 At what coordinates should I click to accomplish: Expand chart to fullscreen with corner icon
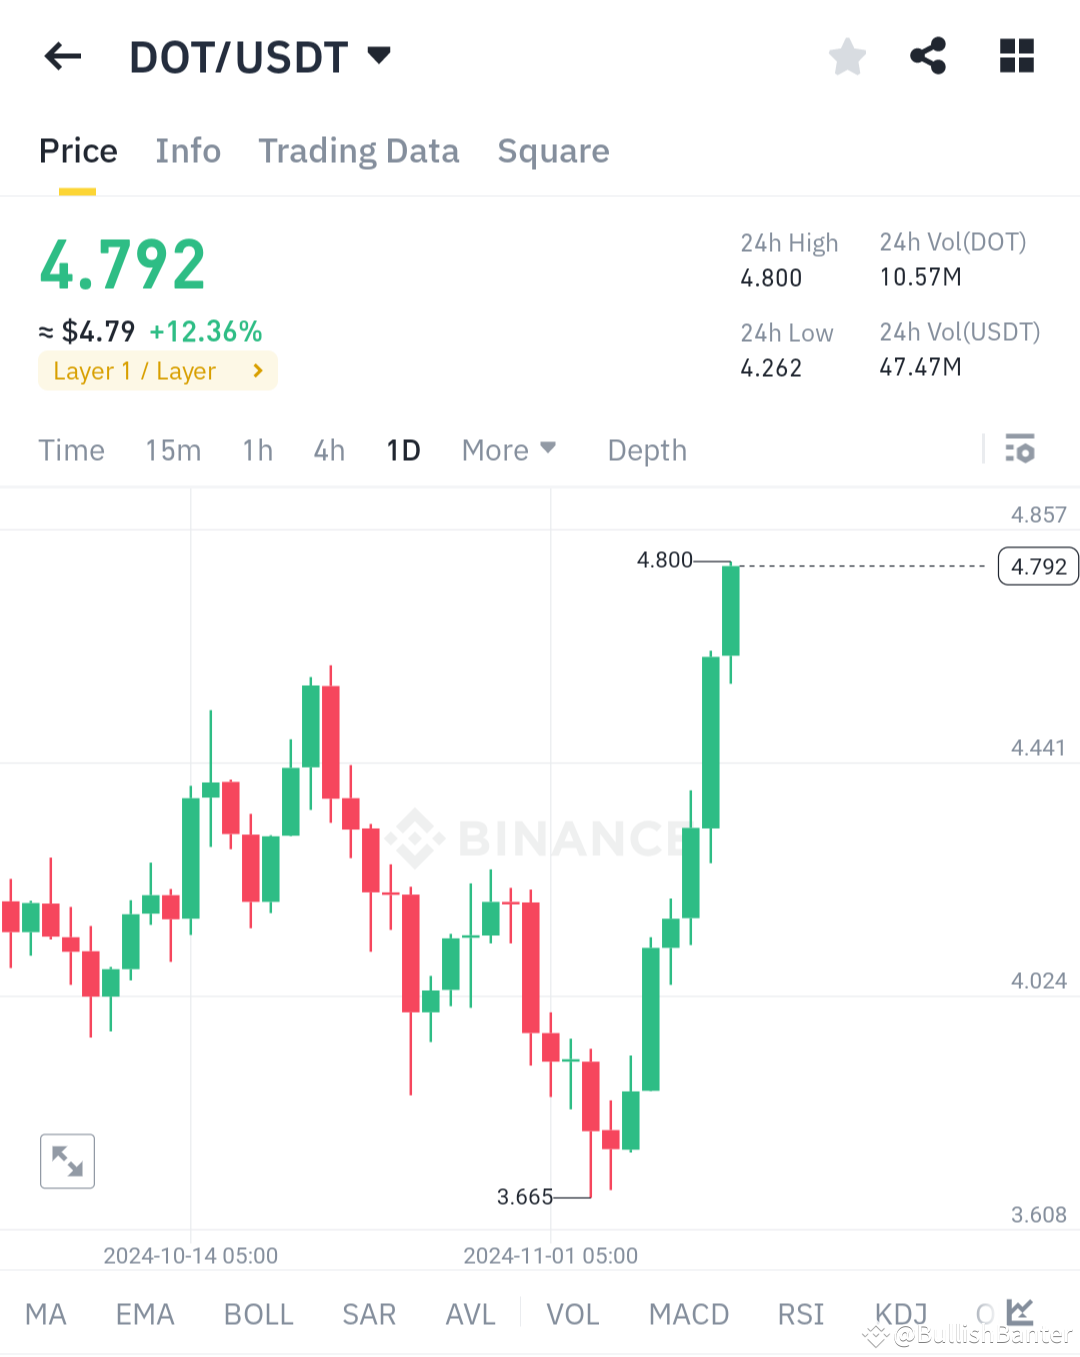click(66, 1161)
